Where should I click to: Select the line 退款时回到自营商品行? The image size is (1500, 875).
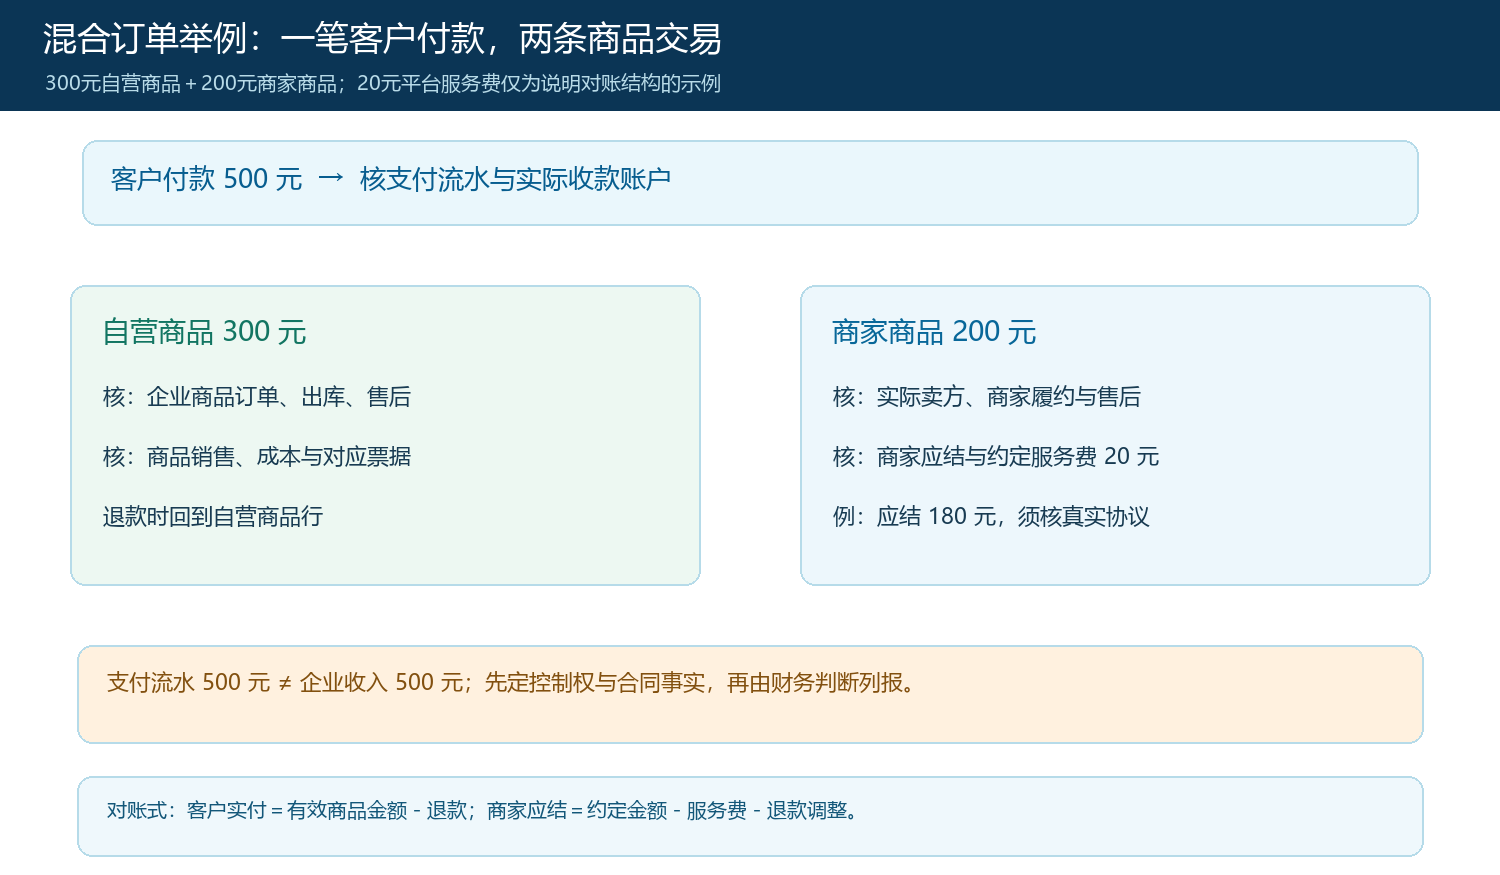point(213,517)
